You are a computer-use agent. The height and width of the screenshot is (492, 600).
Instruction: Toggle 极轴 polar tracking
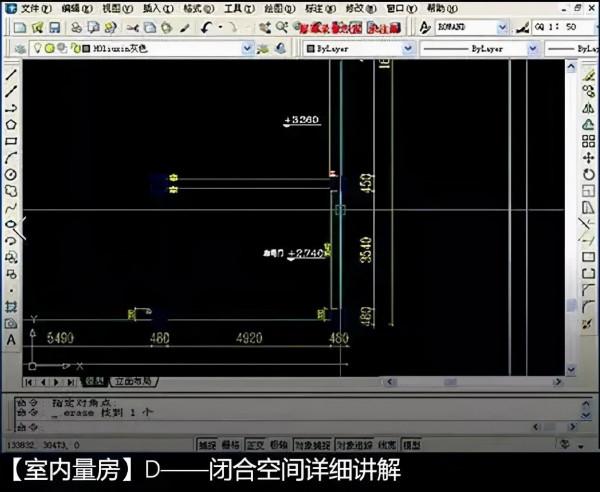pyautogui.click(x=279, y=445)
